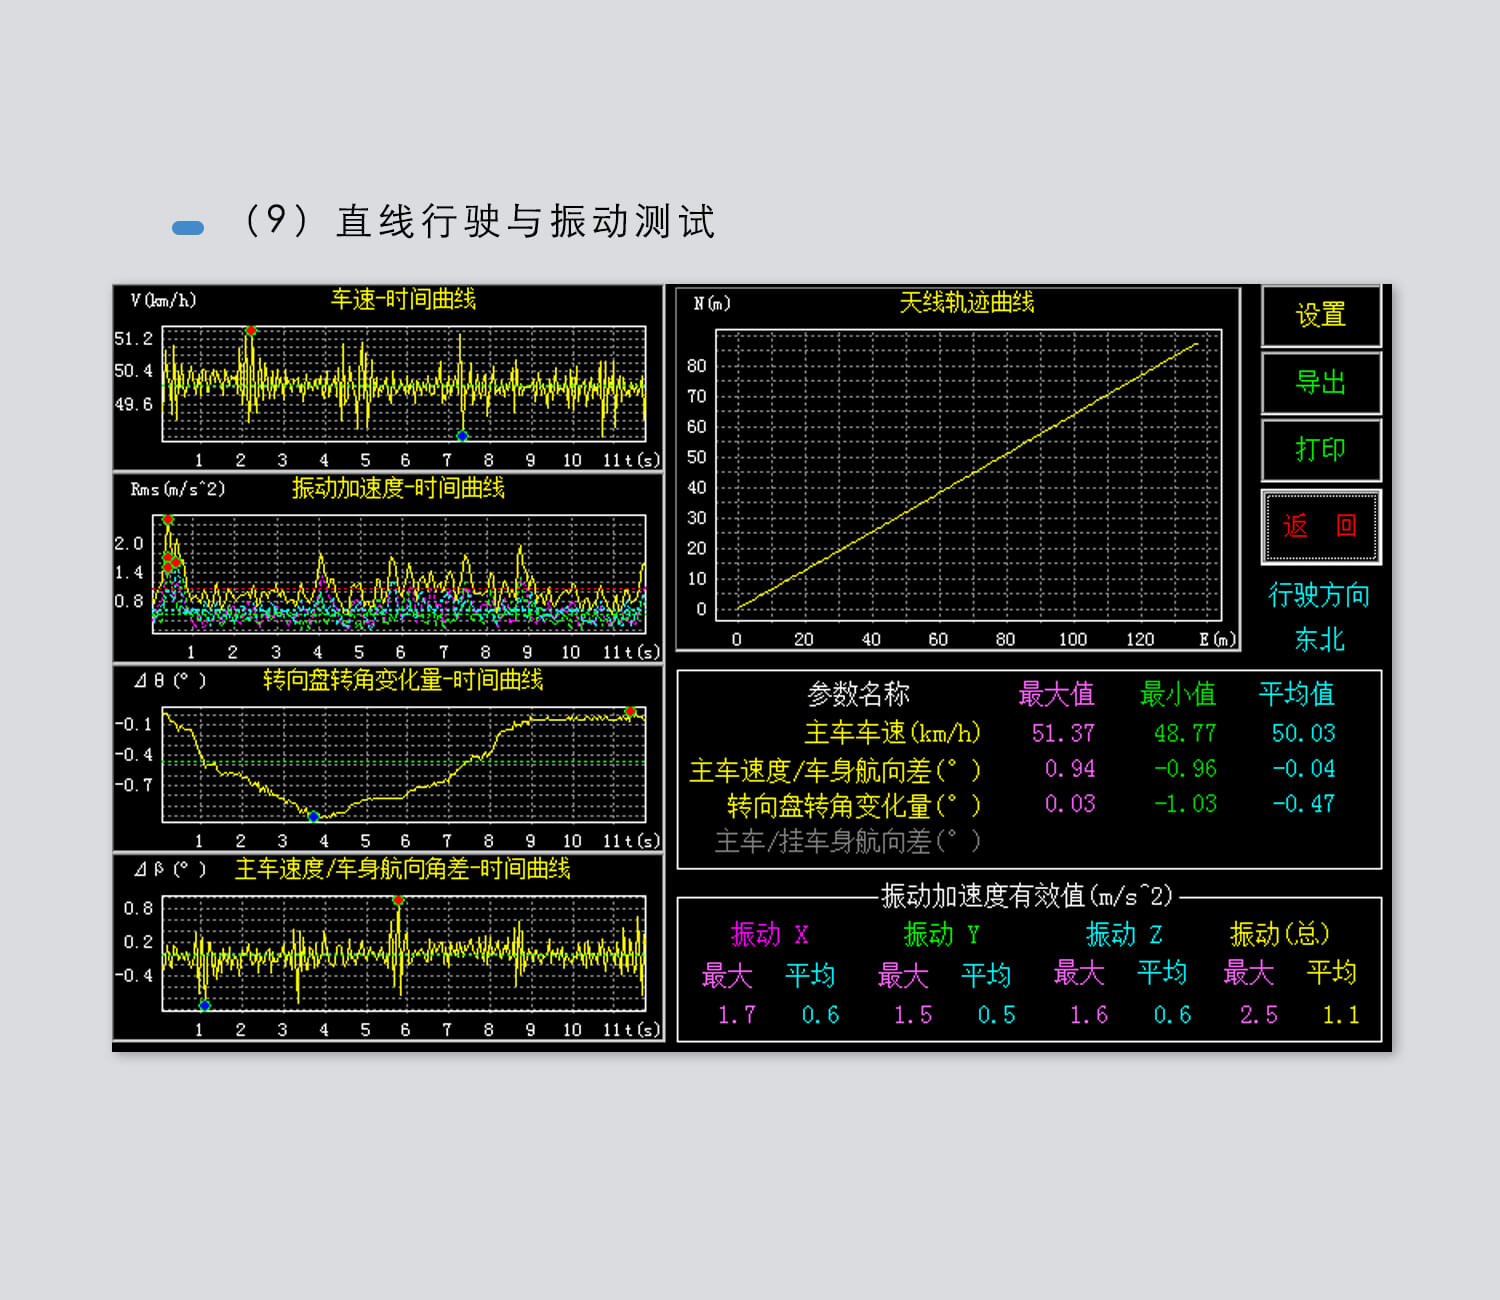Viewport: 1500px width, 1300px height.
Task: Click blue minimum marker on heading difference curve
Action: click(x=205, y=1005)
